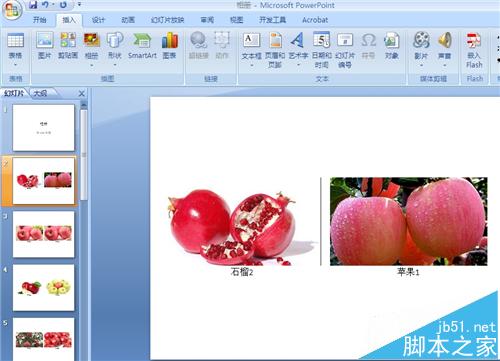Insert a SmartArt graphic
This screenshot has width=500, height=361.
[142, 46]
